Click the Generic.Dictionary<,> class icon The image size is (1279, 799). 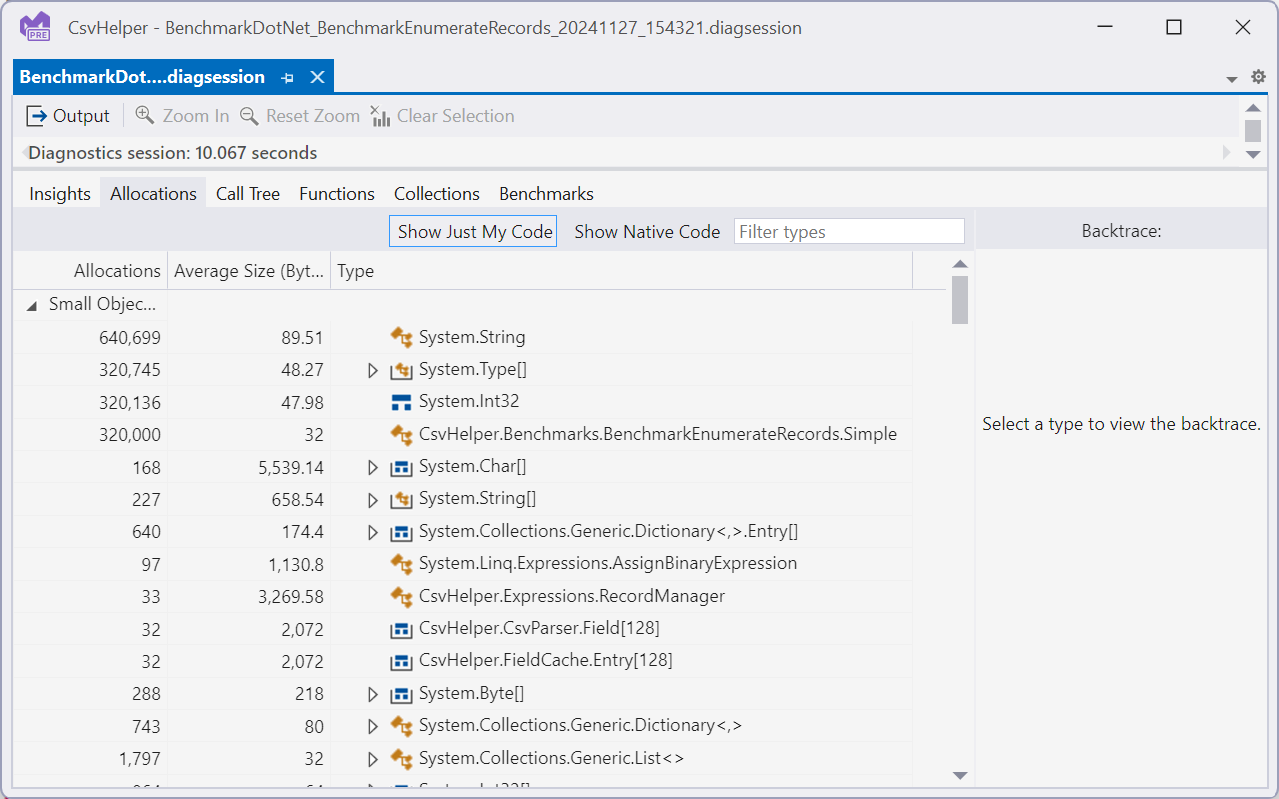pyautogui.click(x=402, y=726)
